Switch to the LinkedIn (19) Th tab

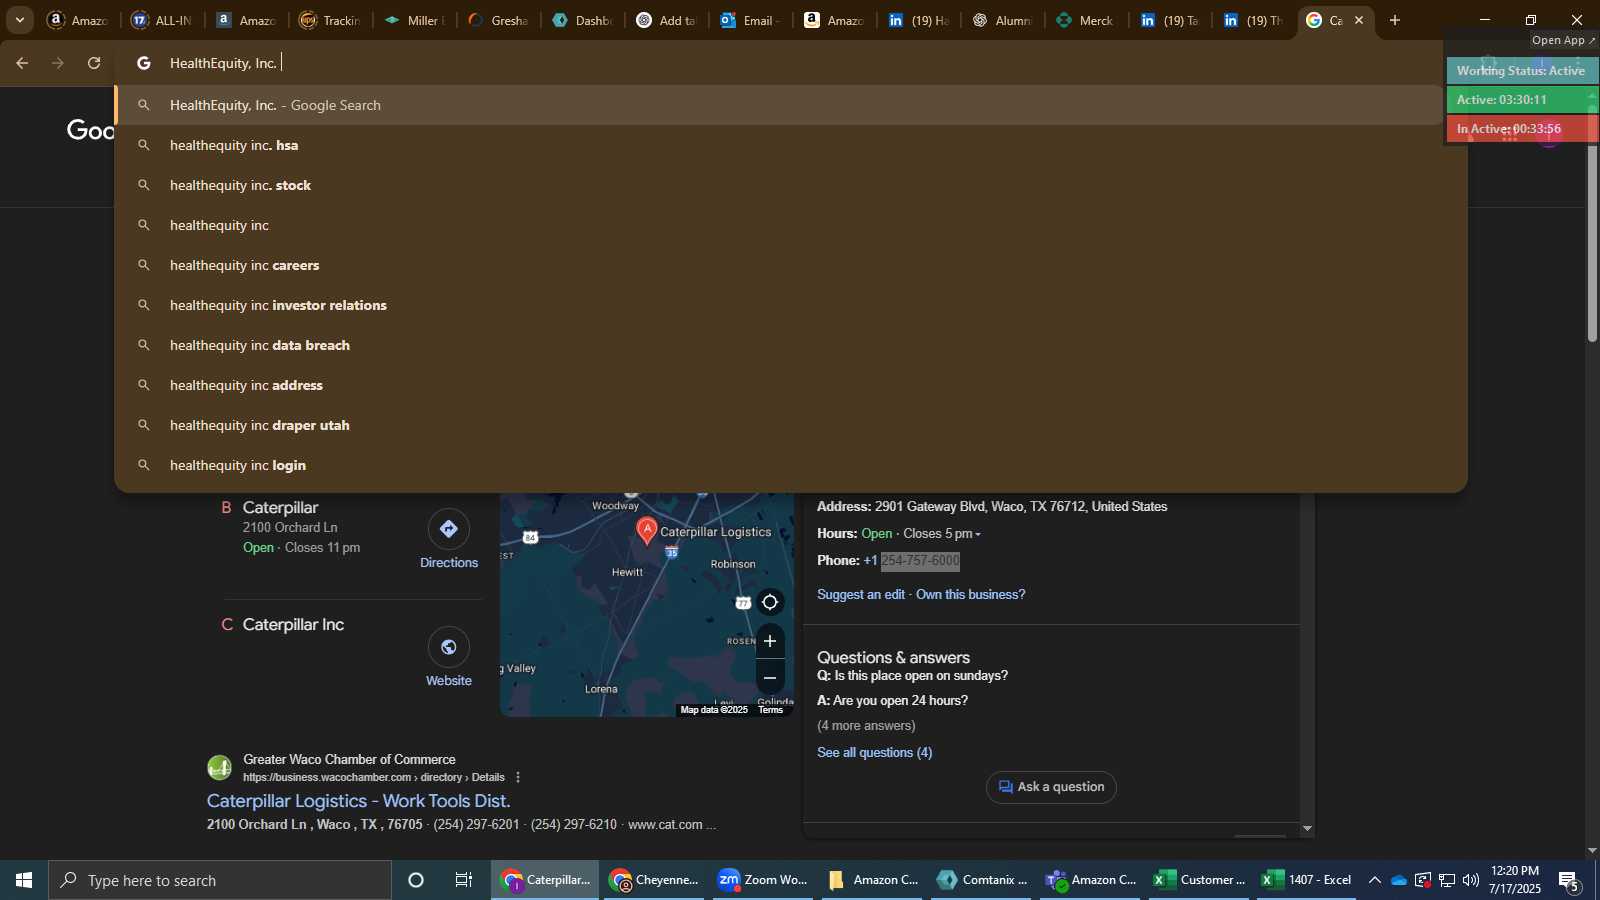tap(1254, 20)
